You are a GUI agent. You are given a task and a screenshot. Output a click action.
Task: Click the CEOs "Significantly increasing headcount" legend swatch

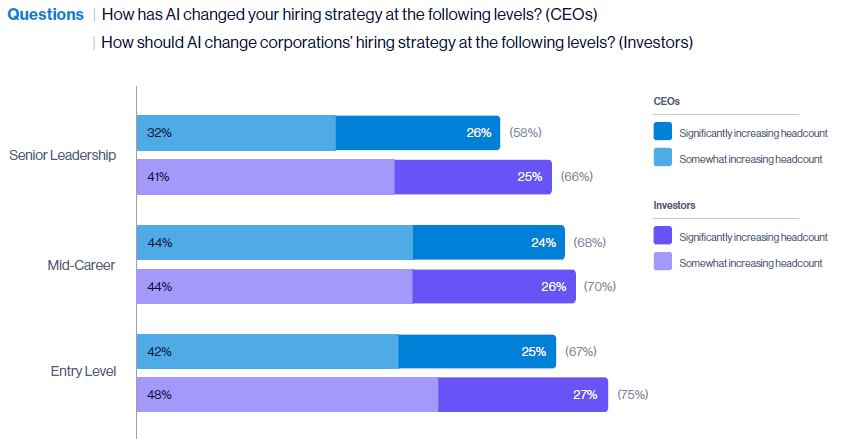662,131
